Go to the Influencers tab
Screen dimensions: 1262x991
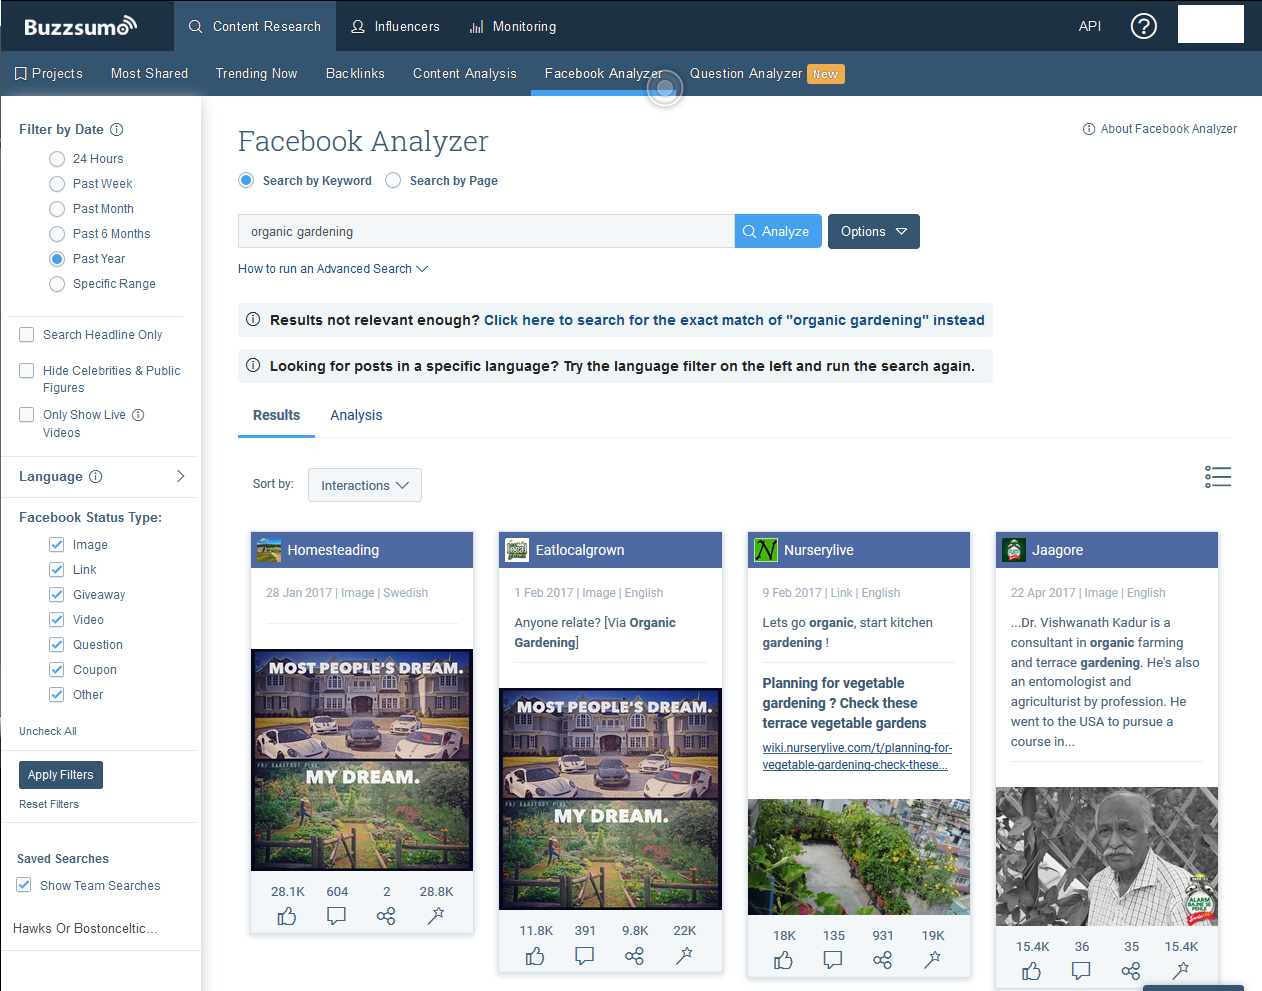(x=395, y=26)
